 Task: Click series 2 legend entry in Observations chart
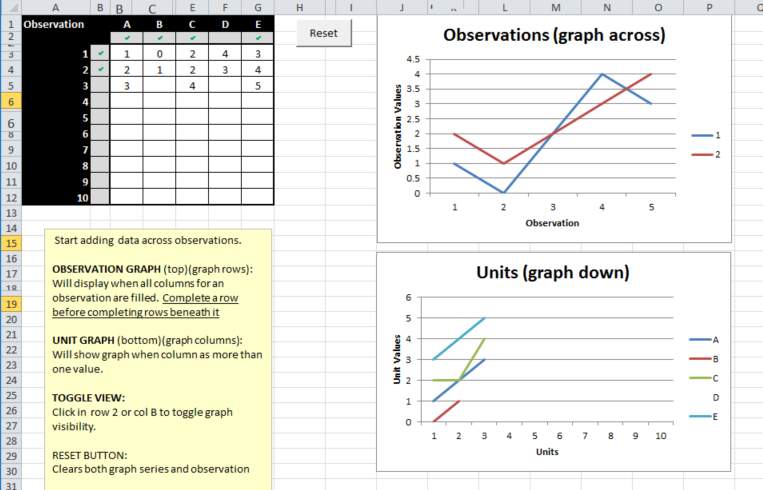point(706,155)
